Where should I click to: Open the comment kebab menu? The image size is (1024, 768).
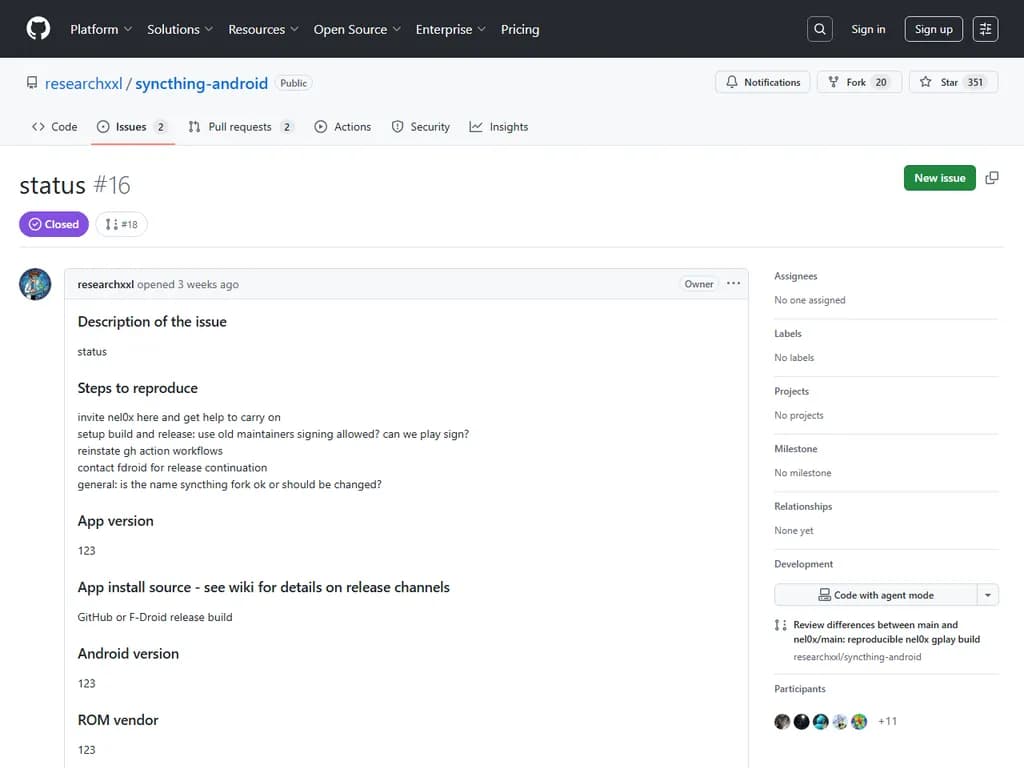(733, 283)
